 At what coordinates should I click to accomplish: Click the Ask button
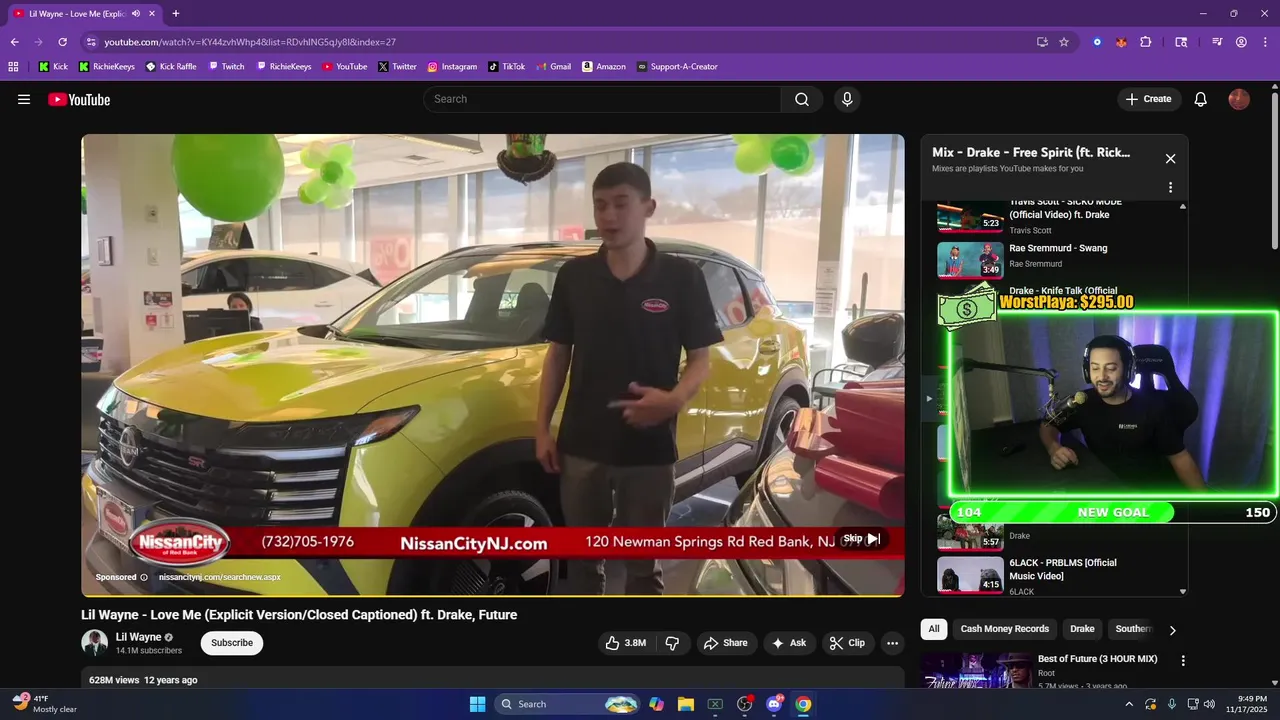pyautogui.click(x=789, y=643)
